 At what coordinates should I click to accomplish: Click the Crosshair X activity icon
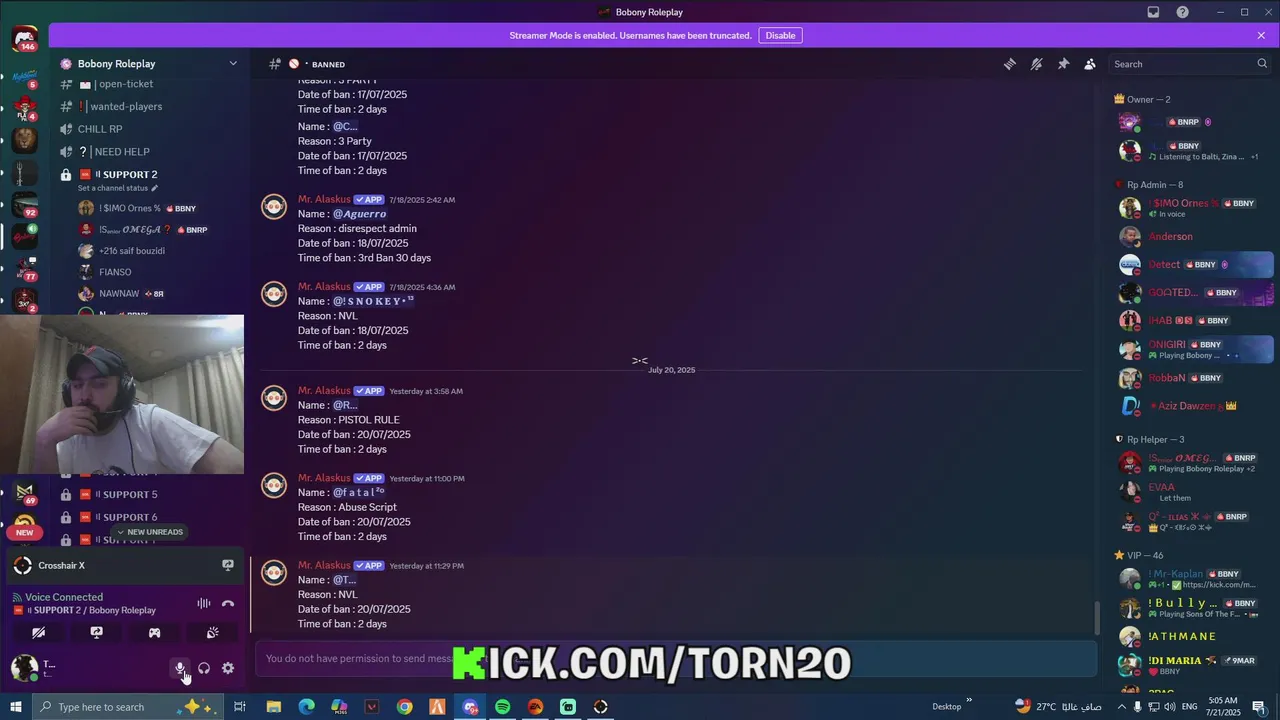[x=22, y=566]
